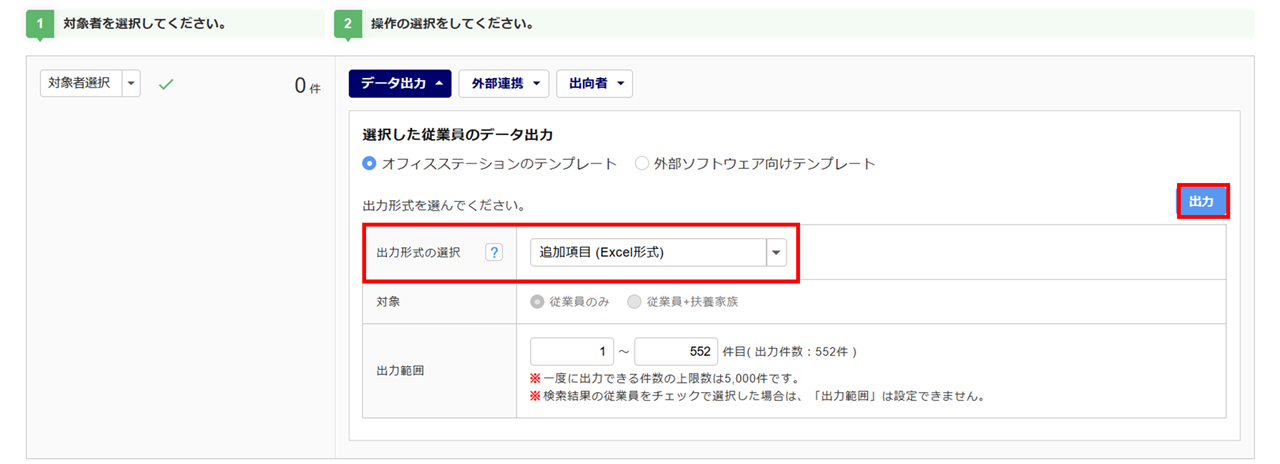This screenshot has height=464, width=1280.
Task: Click the green checkmark icon
Action: (166, 85)
